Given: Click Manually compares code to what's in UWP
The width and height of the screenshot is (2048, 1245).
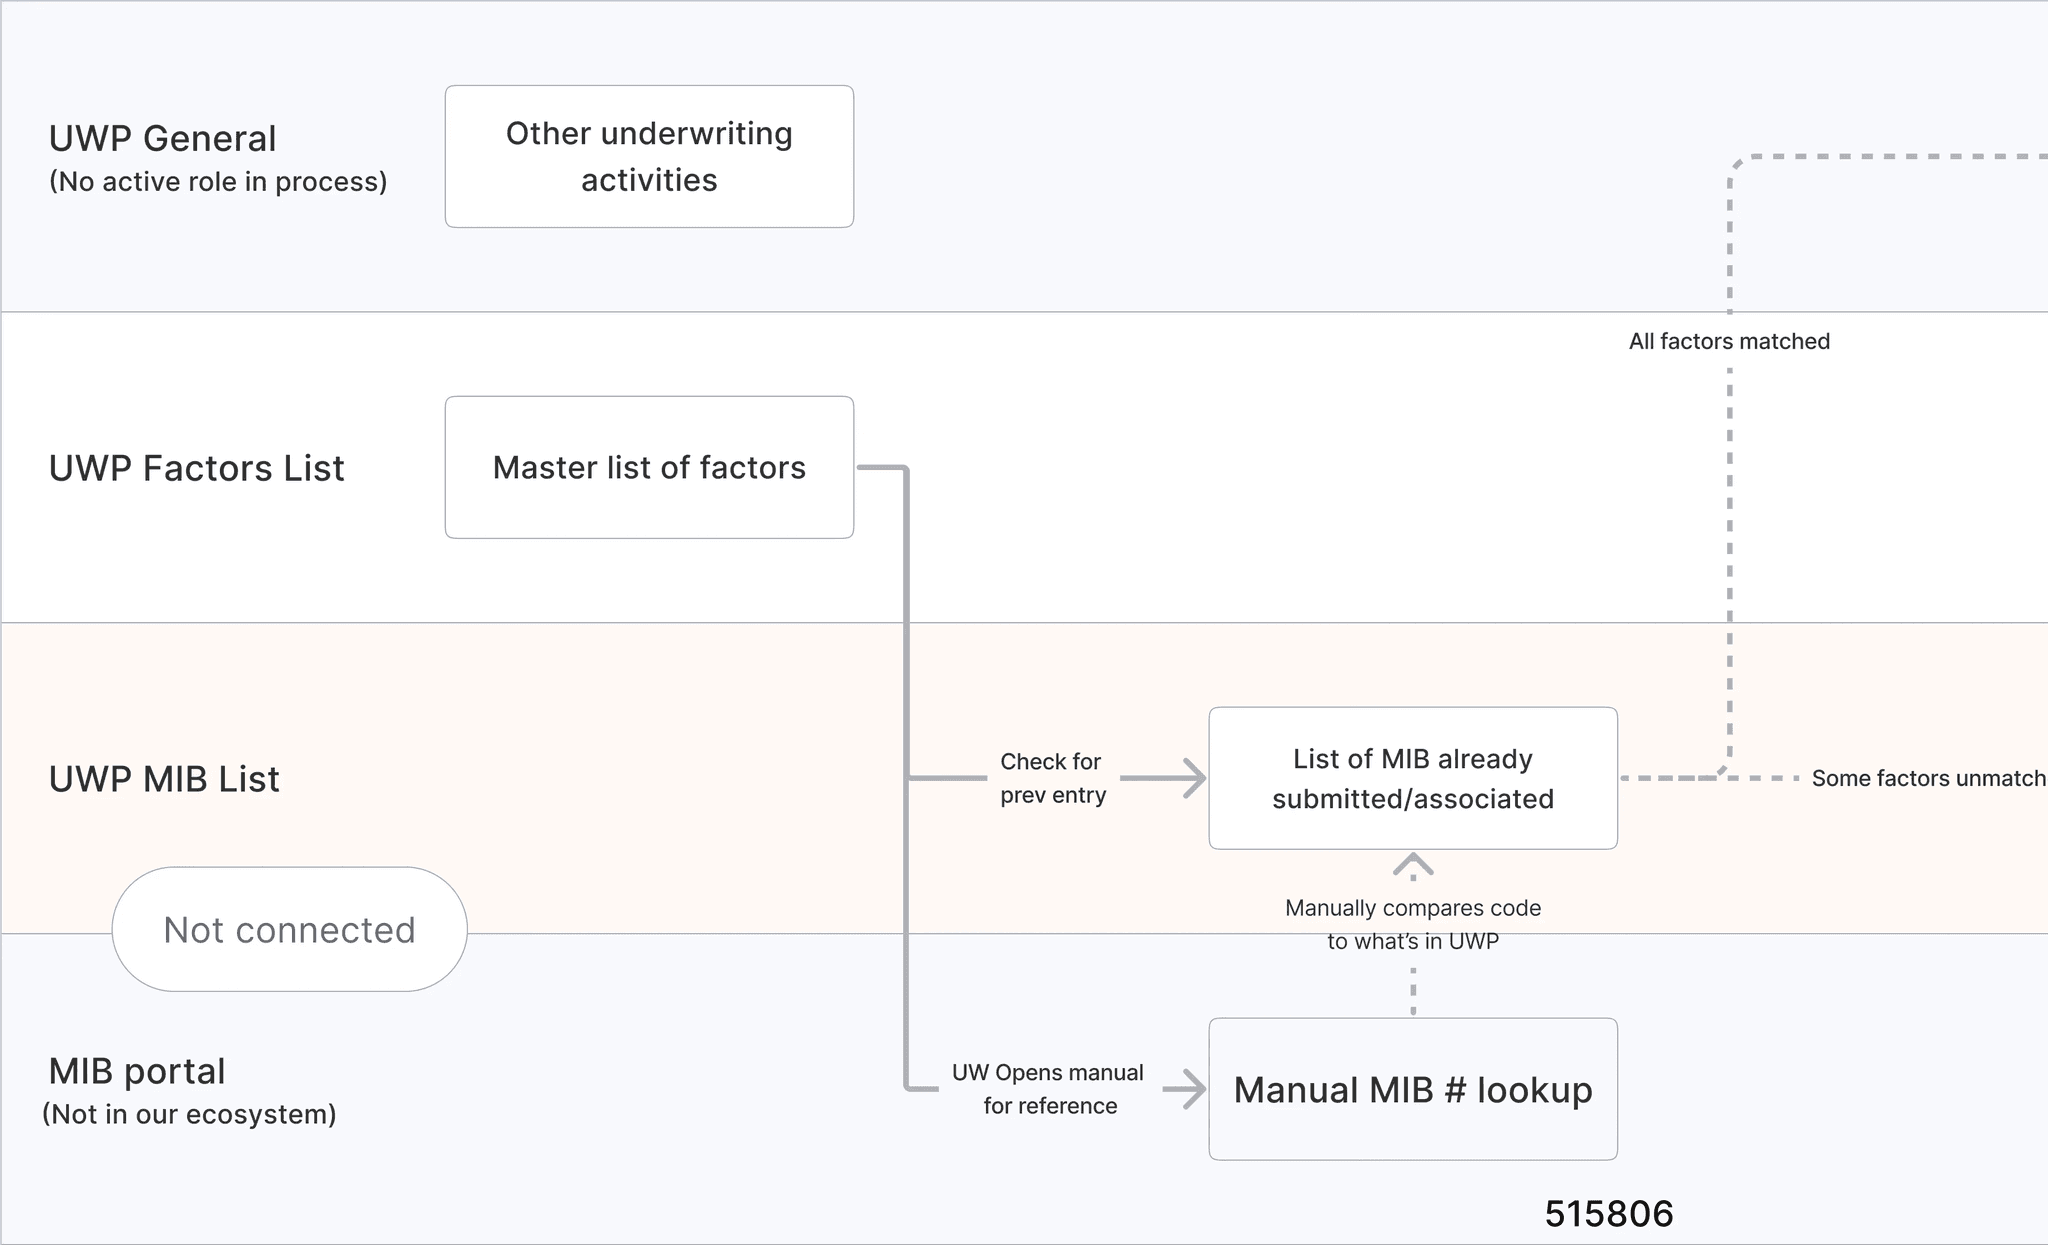Looking at the screenshot, I should coord(1412,924).
